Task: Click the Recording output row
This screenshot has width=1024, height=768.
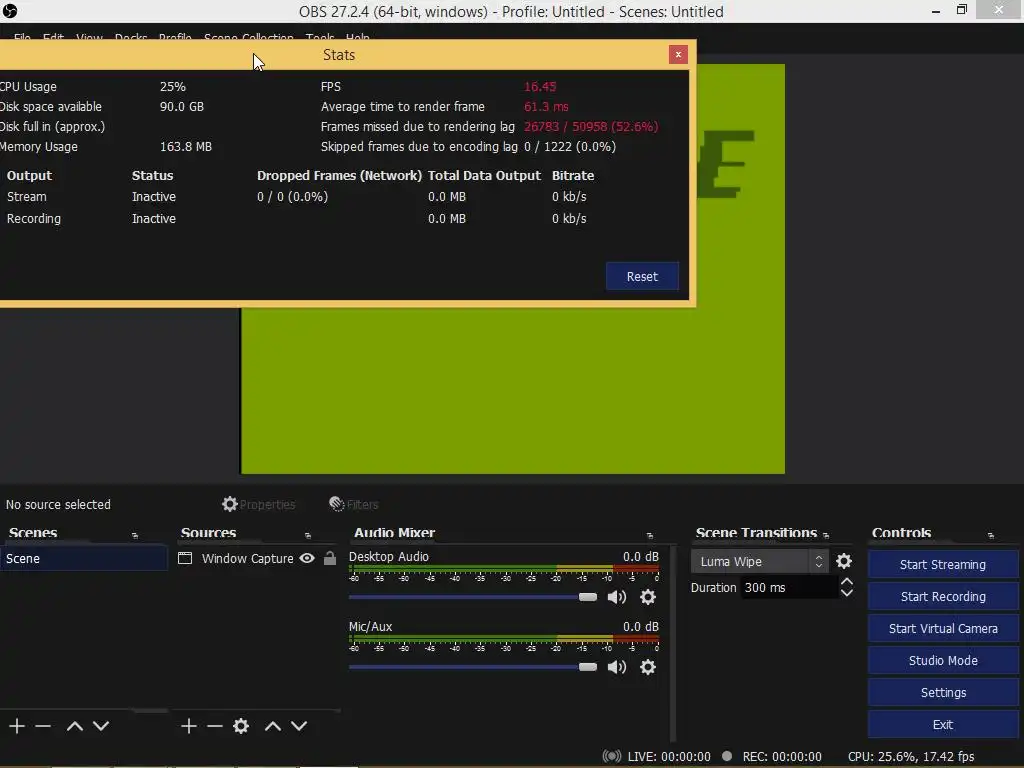Action: 296,219
